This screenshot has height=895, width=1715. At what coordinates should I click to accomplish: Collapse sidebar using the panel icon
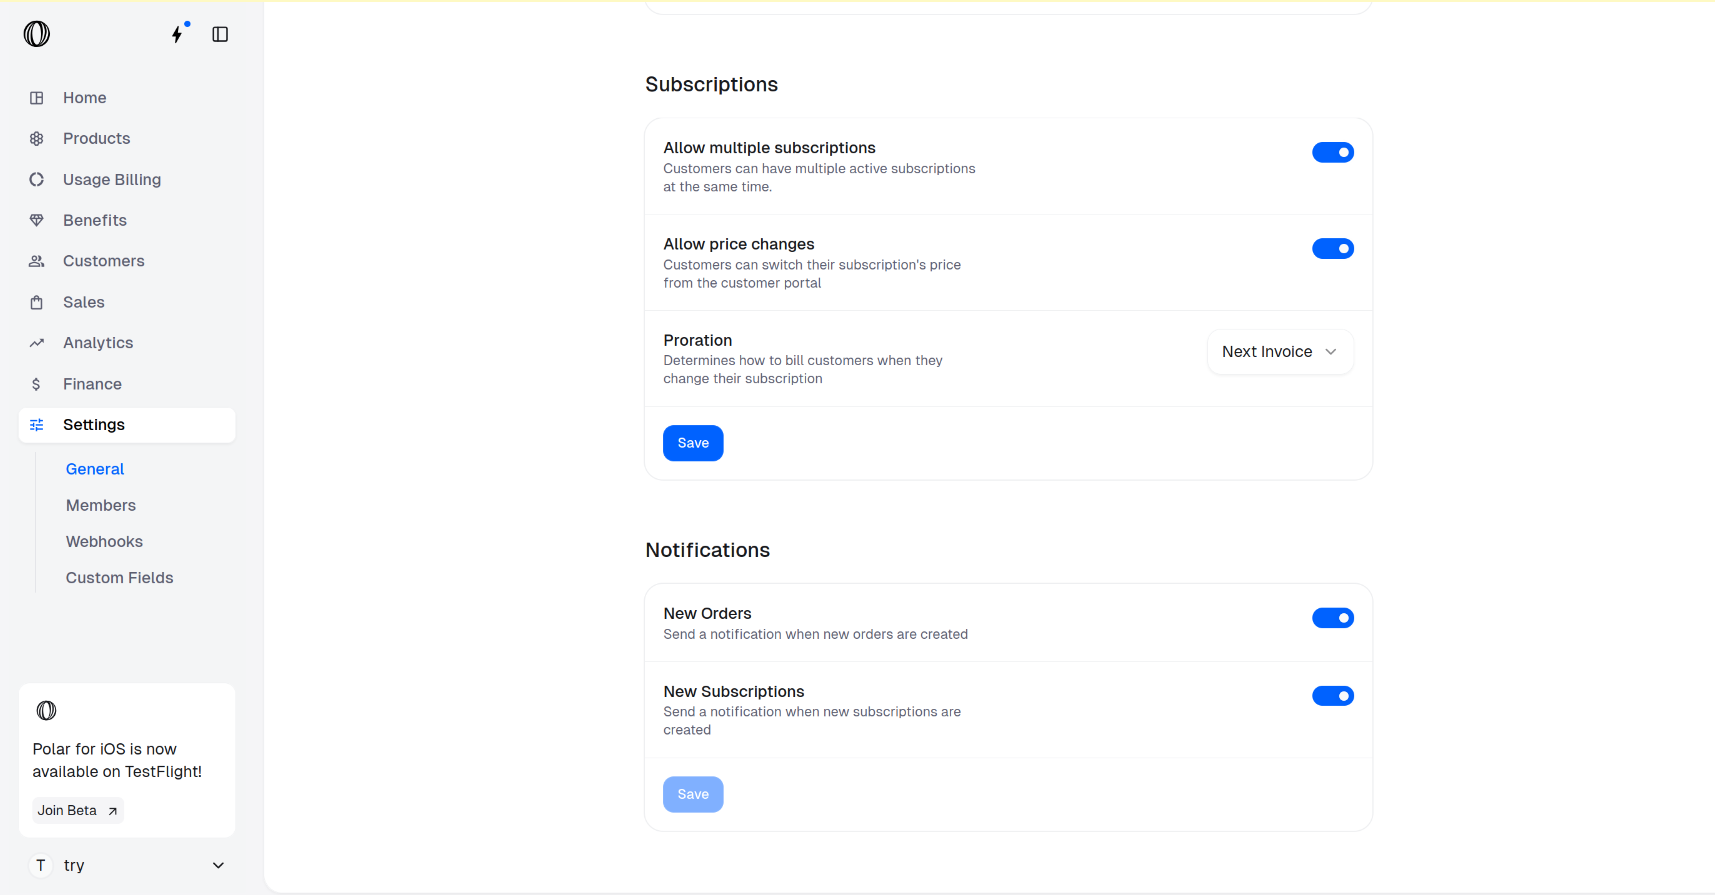click(x=220, y=34)
